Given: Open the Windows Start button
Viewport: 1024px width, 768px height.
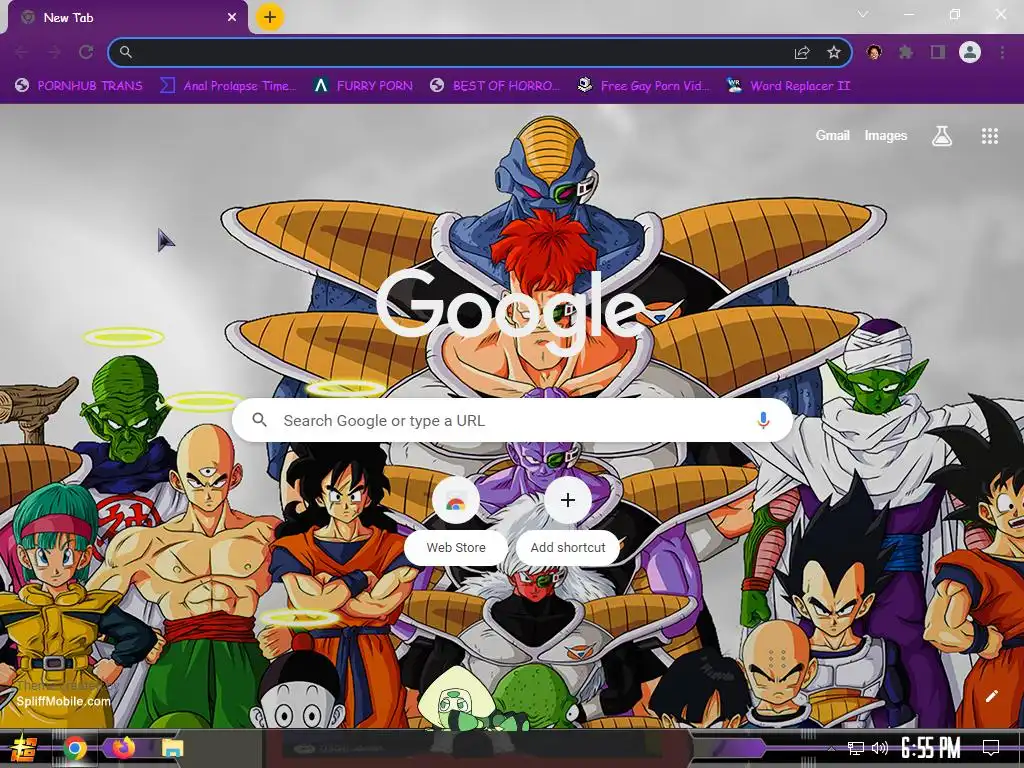Looking at the screenshot, I should [24, 748].
